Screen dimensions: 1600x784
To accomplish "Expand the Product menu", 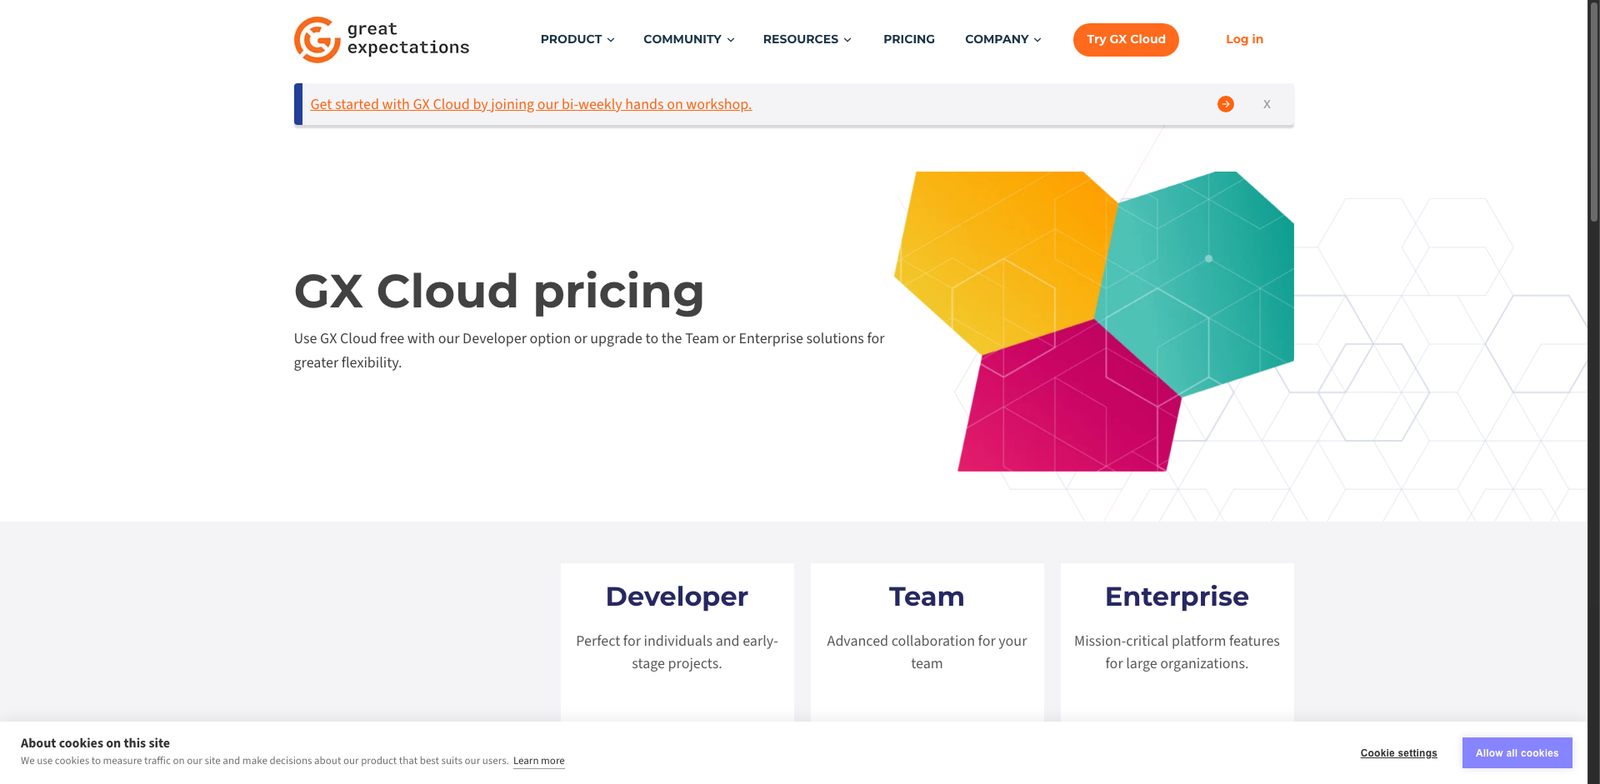I will coord(577,39).
